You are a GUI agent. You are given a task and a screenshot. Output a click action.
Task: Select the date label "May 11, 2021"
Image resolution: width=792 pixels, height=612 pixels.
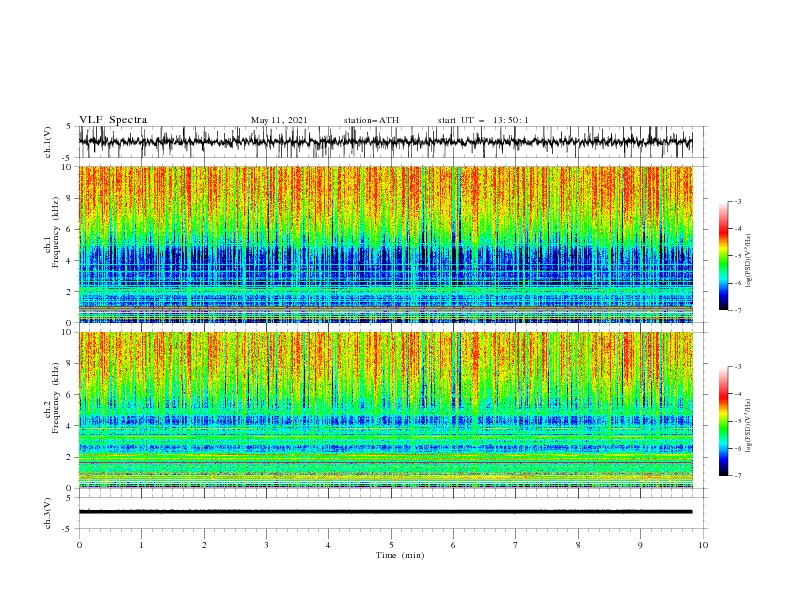(279, 120)
